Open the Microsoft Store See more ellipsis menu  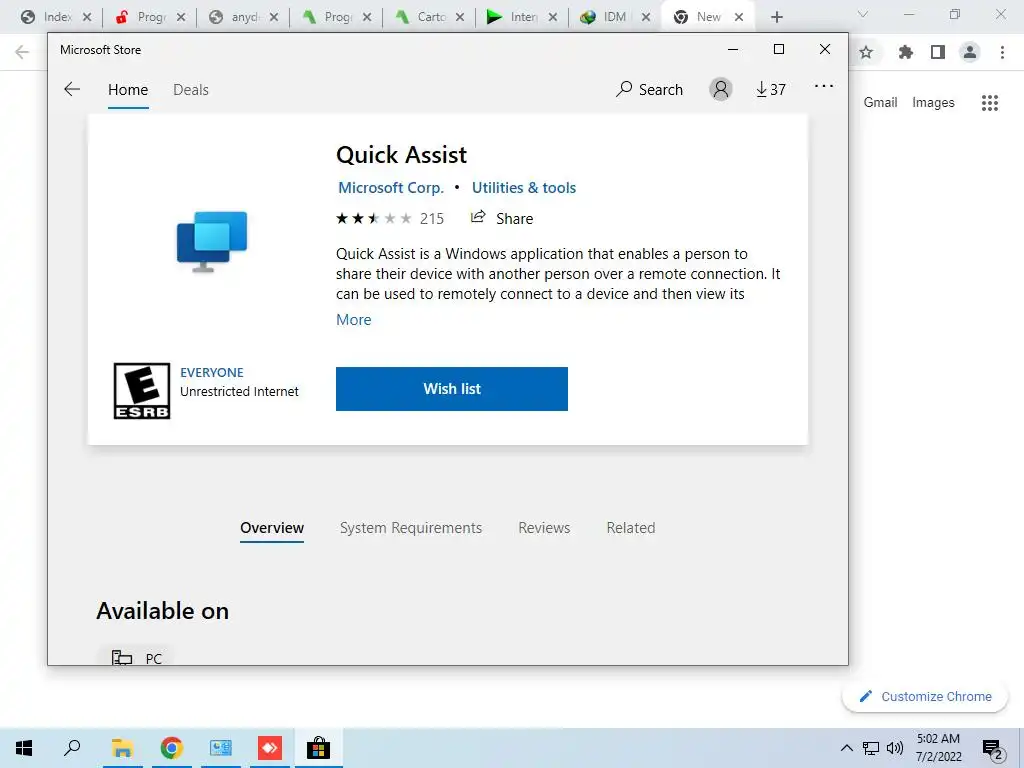(x=824, y=86)
